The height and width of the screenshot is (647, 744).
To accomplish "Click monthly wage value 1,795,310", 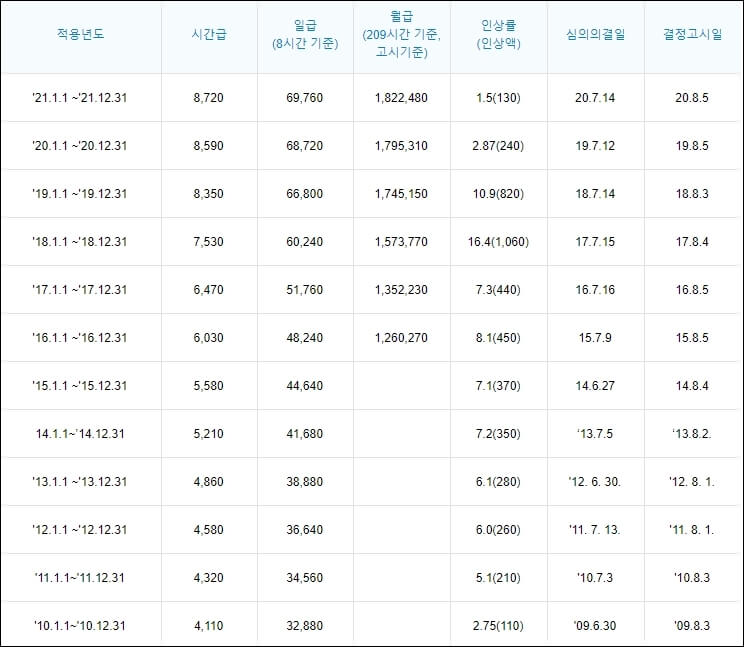I will [401, 146].
